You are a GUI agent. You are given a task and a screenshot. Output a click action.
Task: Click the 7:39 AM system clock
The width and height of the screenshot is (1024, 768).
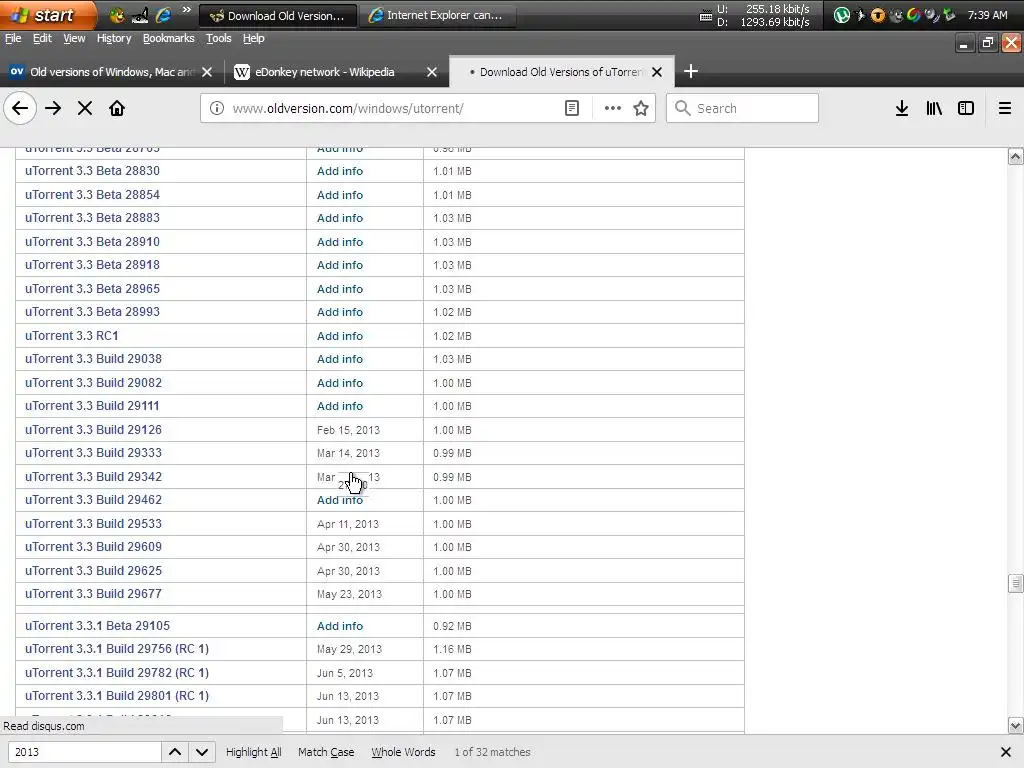[987, 15]
